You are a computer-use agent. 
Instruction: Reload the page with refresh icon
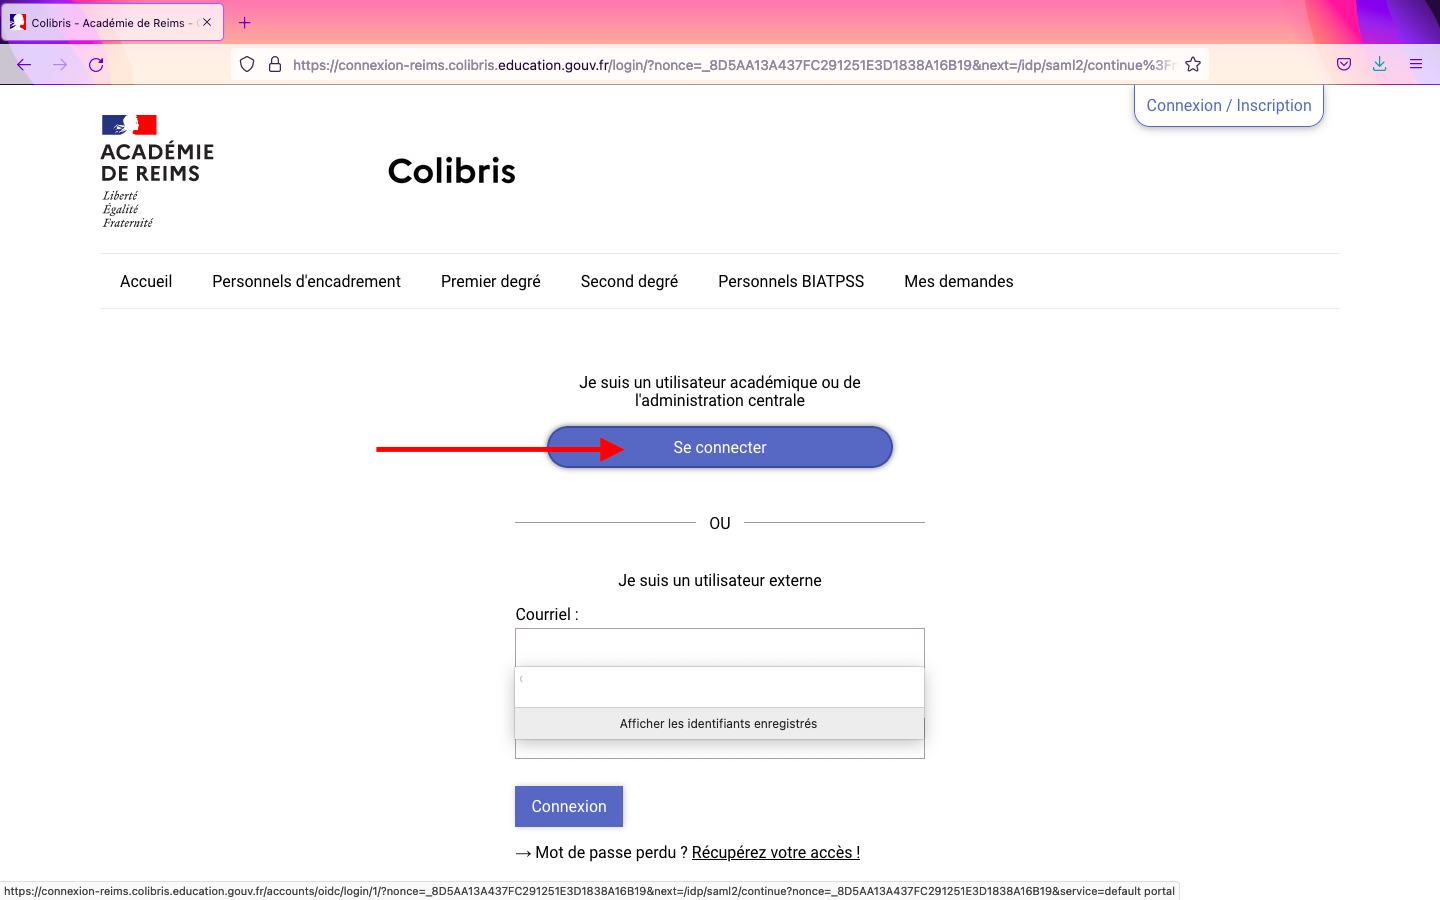[96, 65]
